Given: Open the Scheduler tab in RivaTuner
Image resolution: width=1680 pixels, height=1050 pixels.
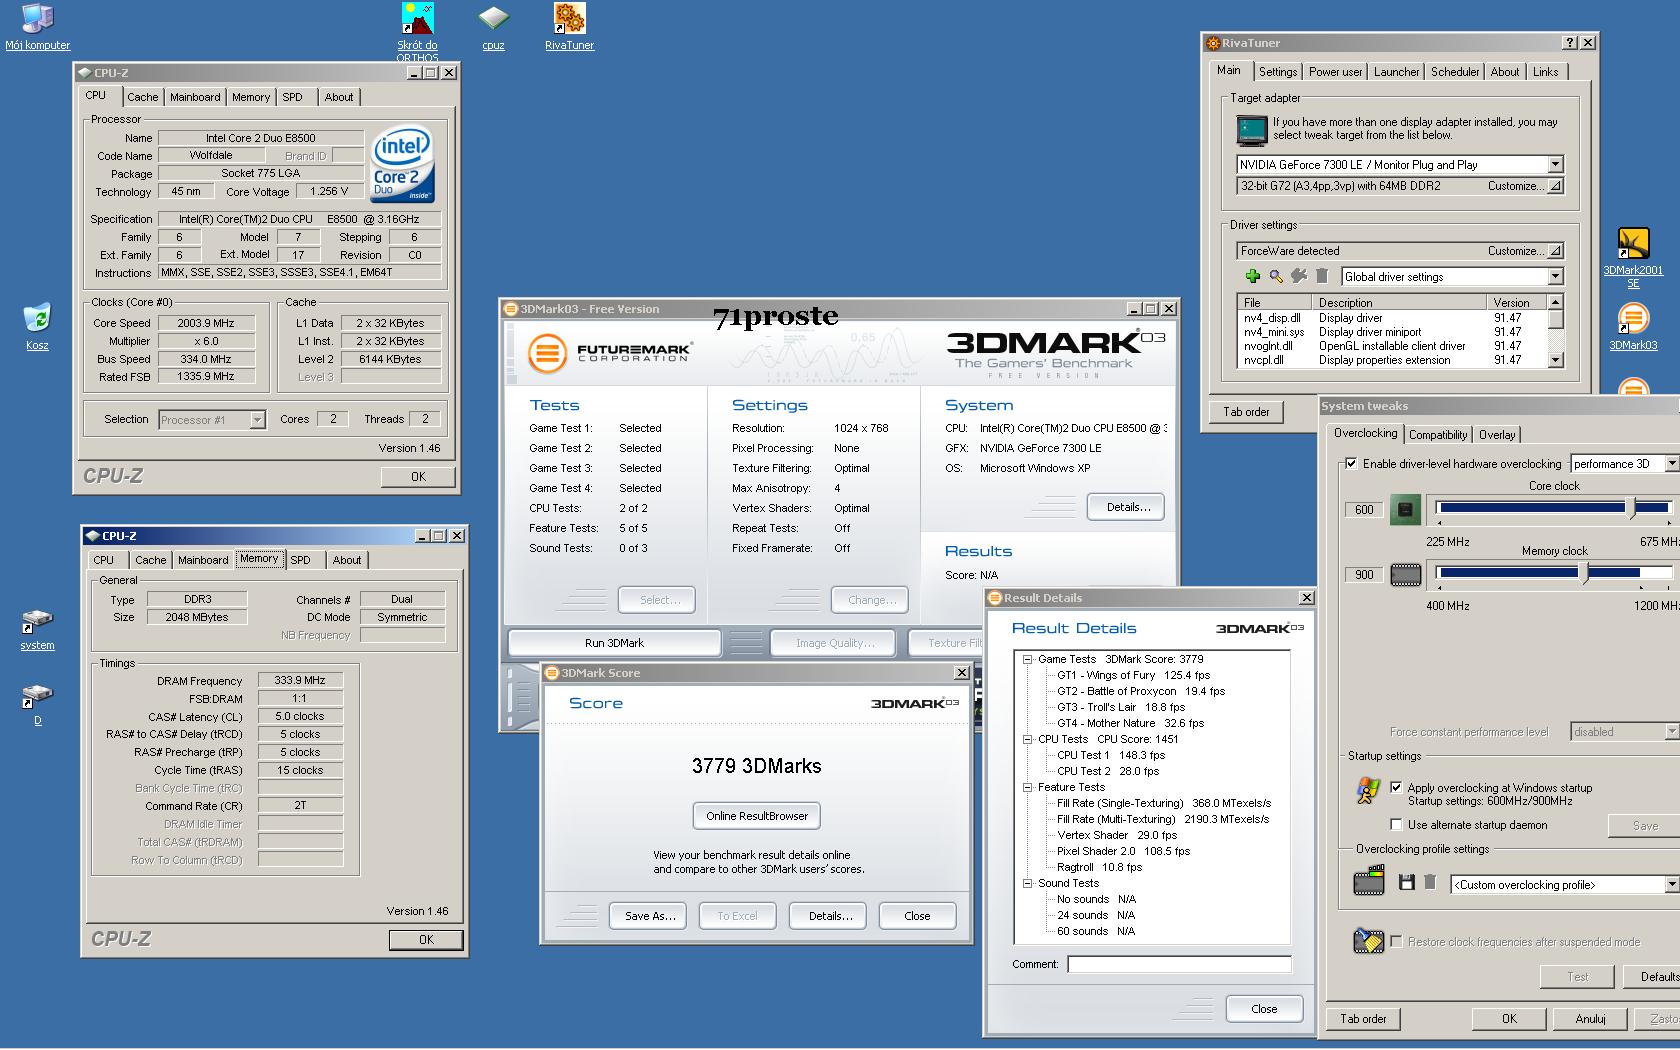Looking at the screenshot, I should pyautogui.click(x=1455, y=72).
